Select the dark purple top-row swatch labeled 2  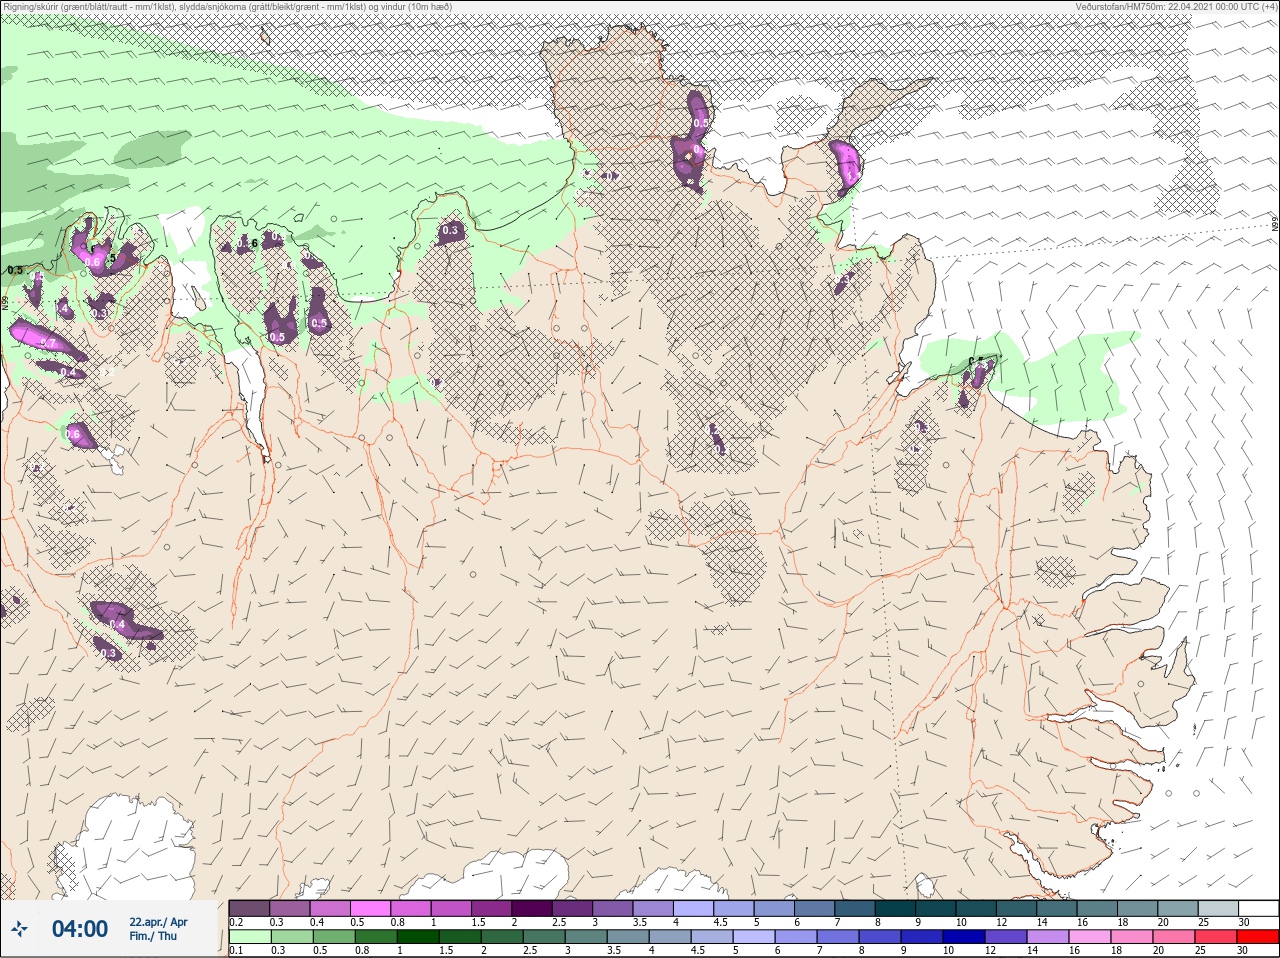coord(532,908)
